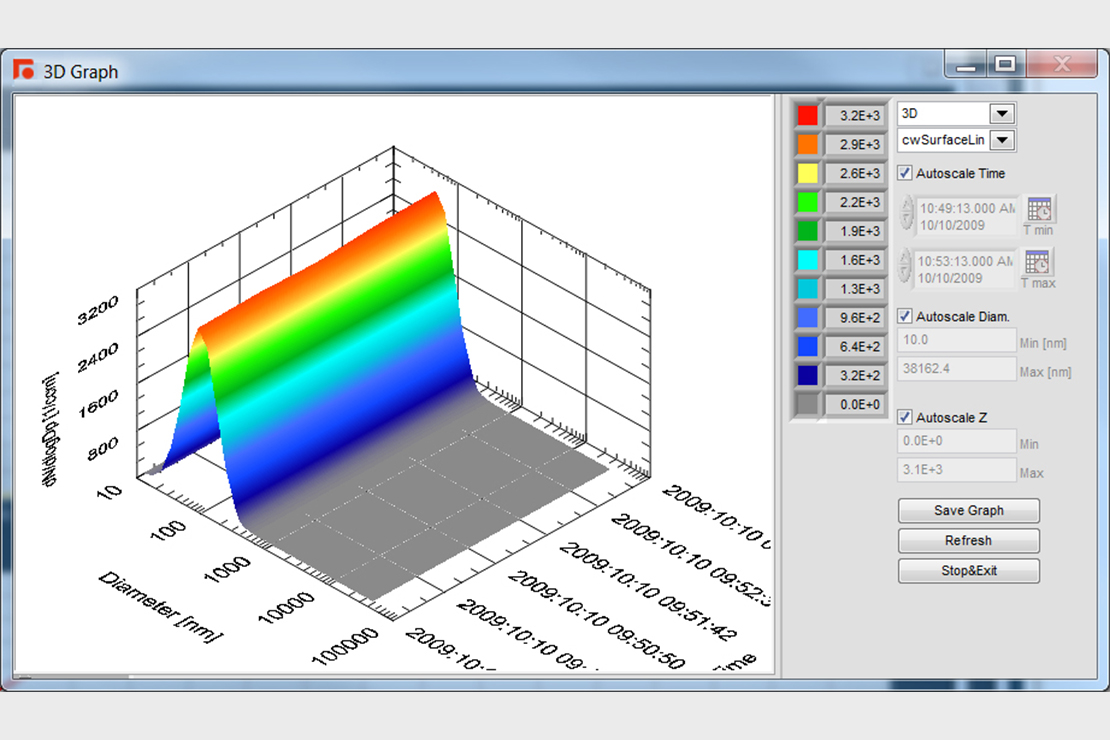Screen dimensions: 1110x740
Task: Toggle the Autoscale Diam. checkbox
Action: click(x=905, y=316)
